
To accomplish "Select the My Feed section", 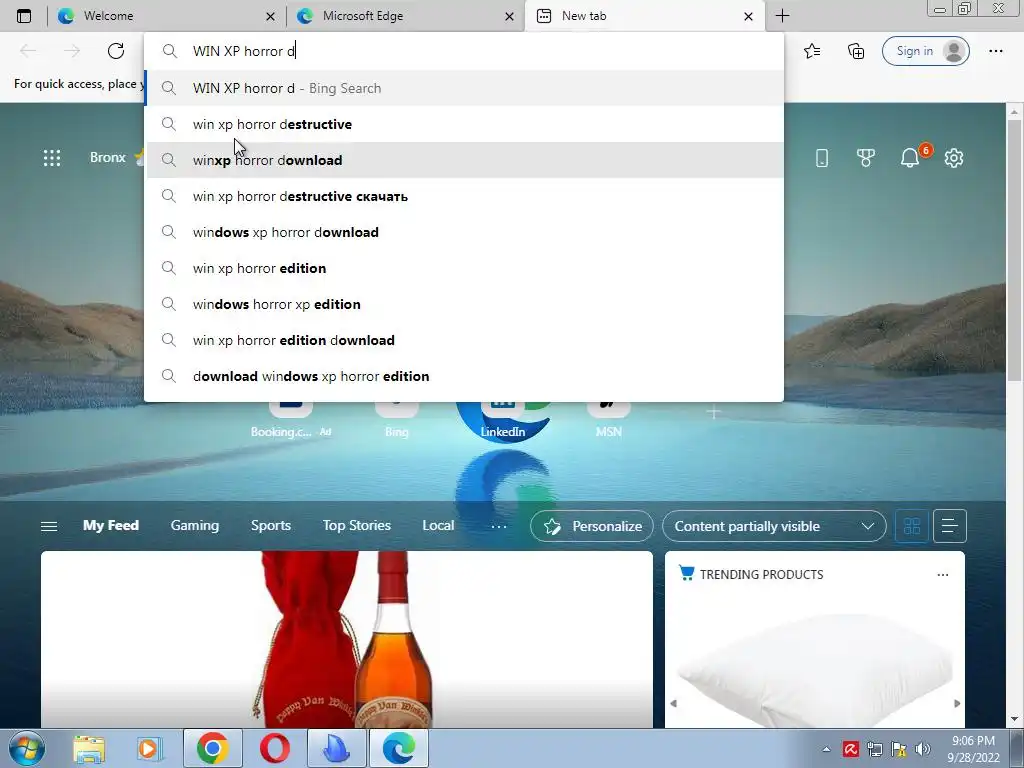I will point(110,526).
